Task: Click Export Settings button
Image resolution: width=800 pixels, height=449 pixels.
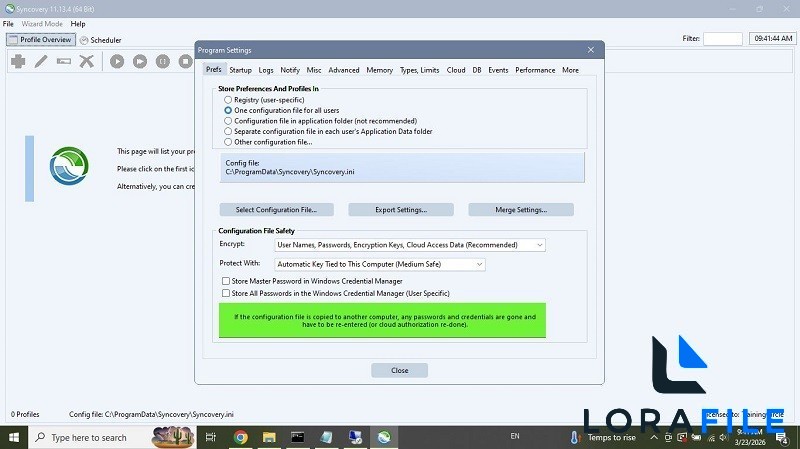Action: click(401, 210)
